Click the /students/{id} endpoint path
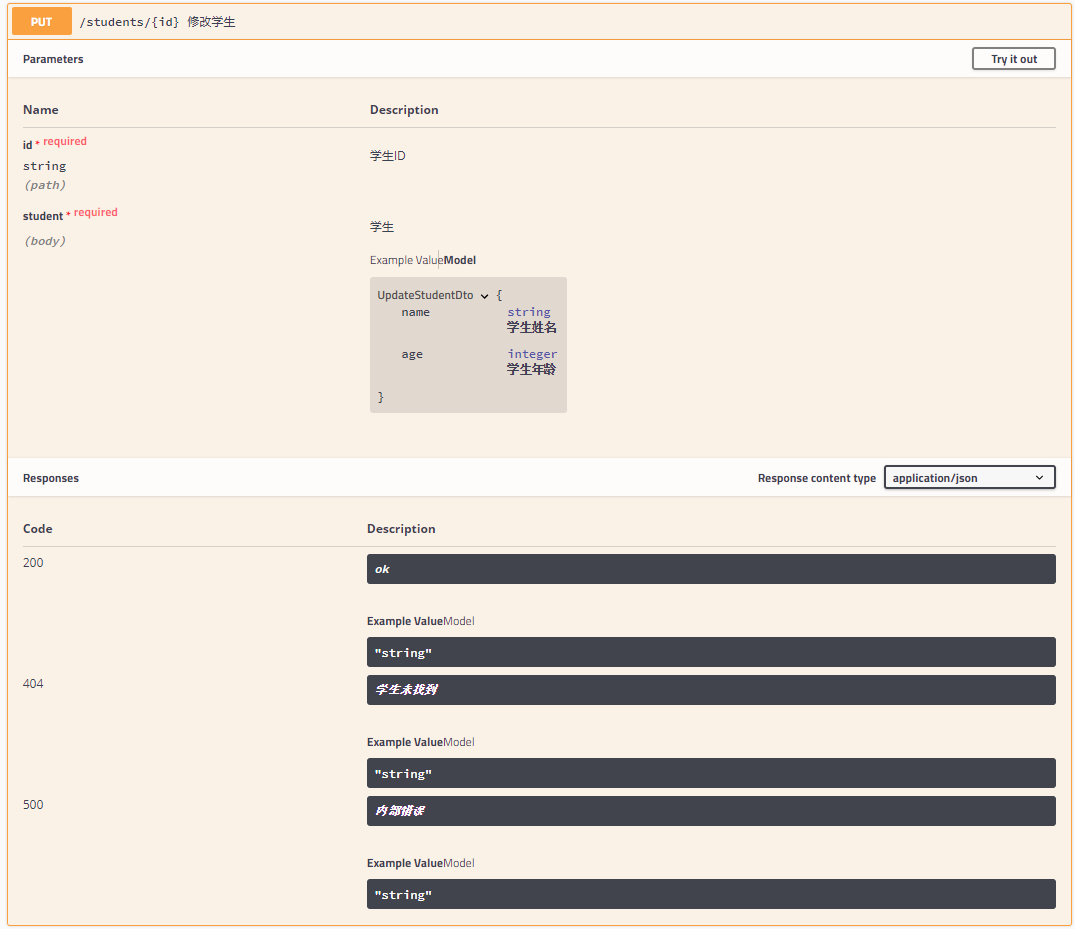 click(130, 22)
